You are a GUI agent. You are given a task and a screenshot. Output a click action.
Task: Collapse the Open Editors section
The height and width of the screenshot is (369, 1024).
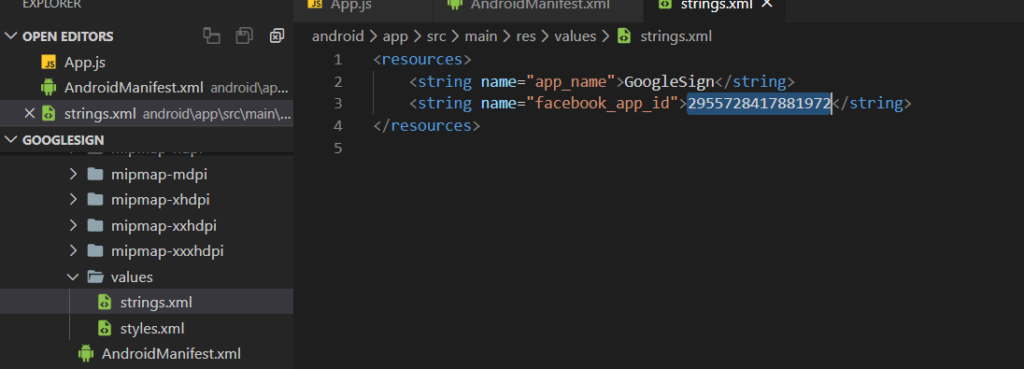tap(10, 36)
